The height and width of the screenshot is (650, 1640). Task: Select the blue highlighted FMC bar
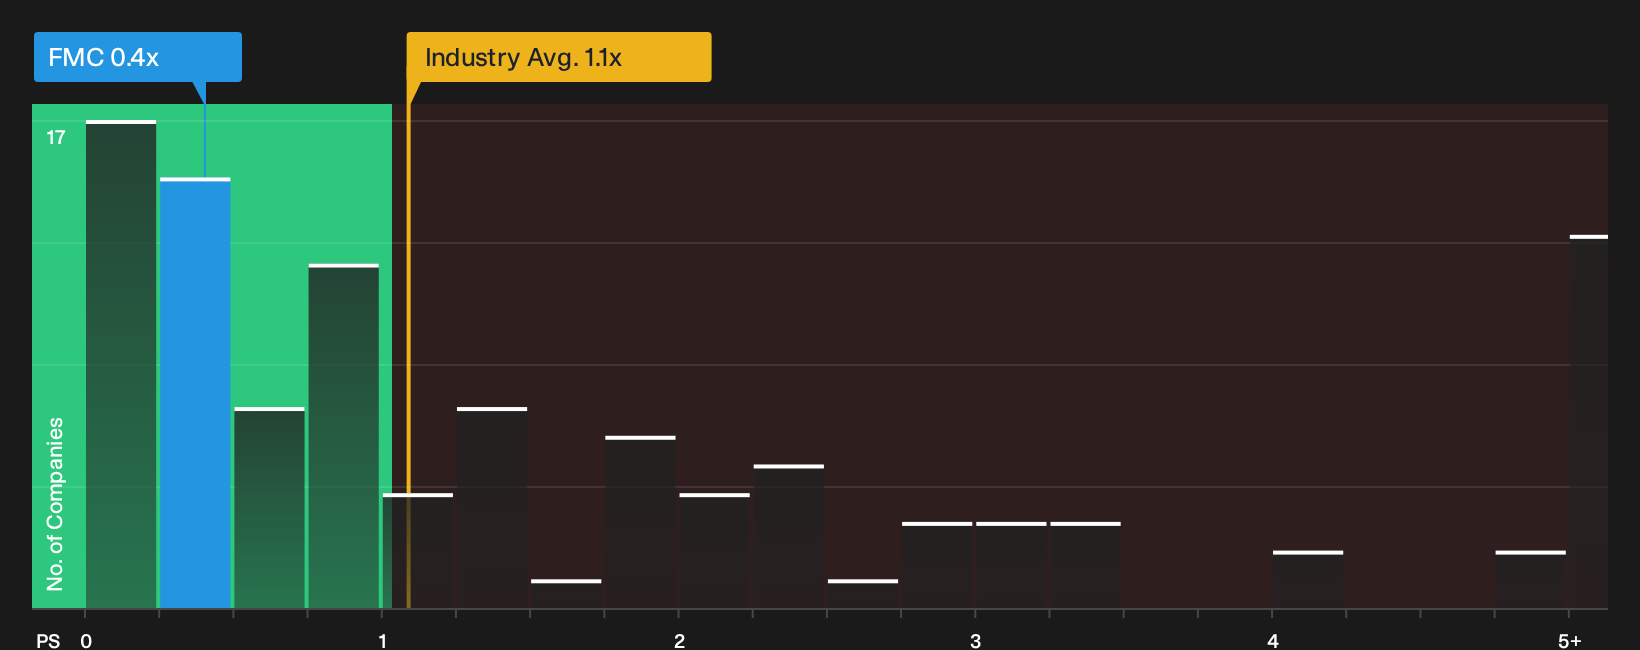[x=195, y=393]
